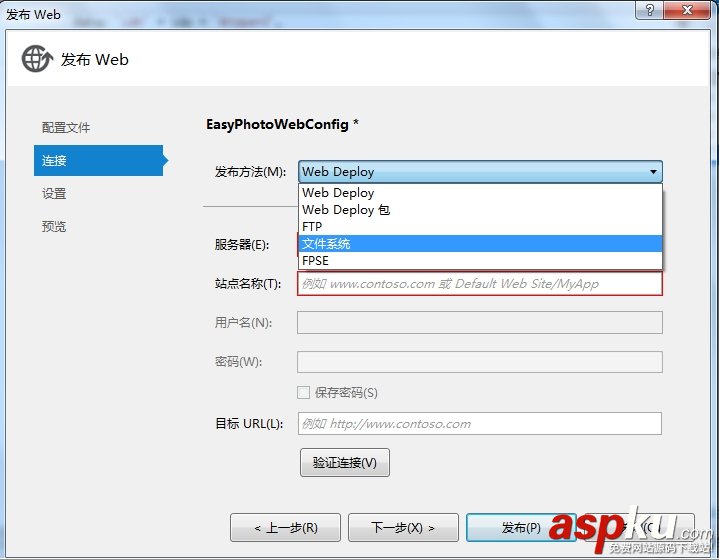This screenshot has height=560, width=719.
Task: Select the 连接 step
Action: click(x=99, y=161)
